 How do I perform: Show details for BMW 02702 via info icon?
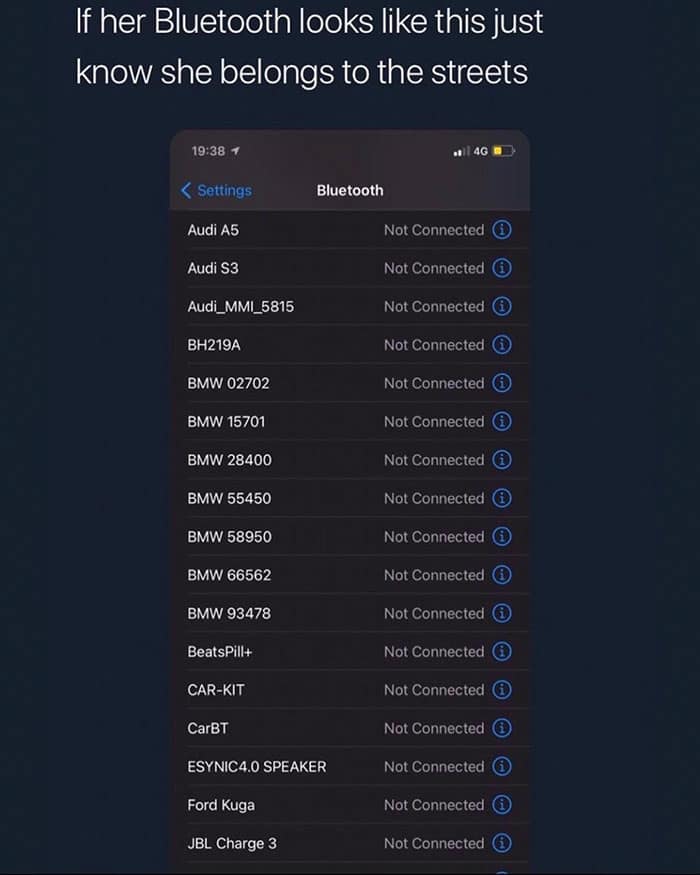click(503, 383)
